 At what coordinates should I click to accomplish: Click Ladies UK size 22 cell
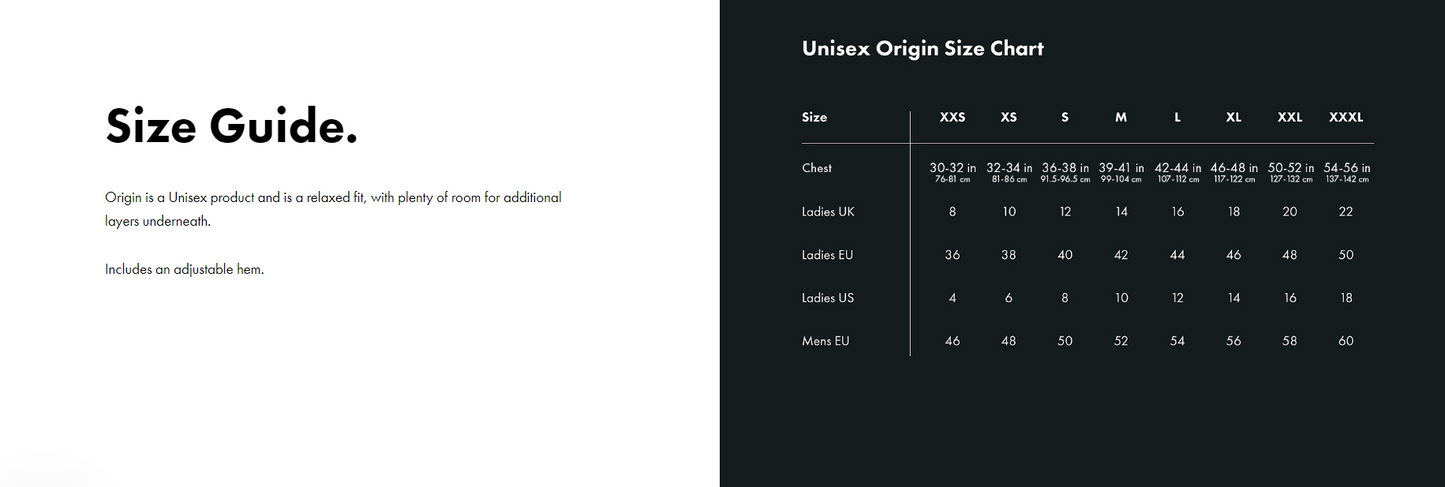pyautogui.click(x=1346, y=212)
